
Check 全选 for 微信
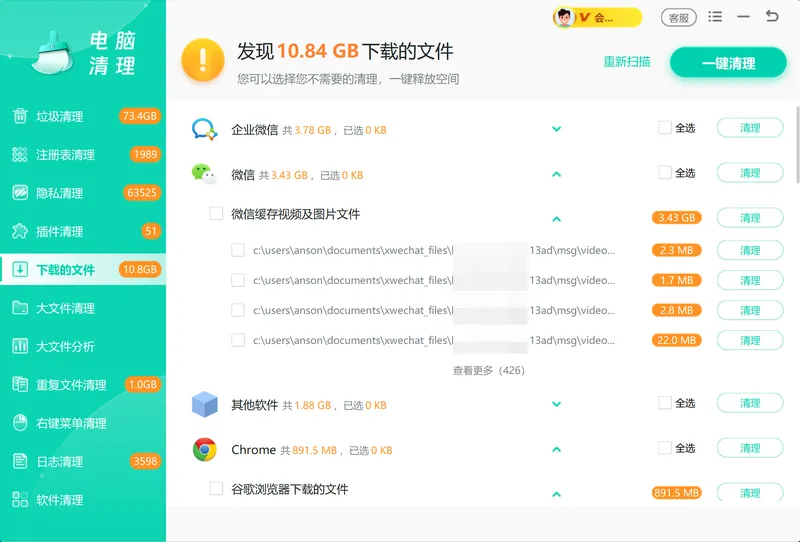point(664,173)
